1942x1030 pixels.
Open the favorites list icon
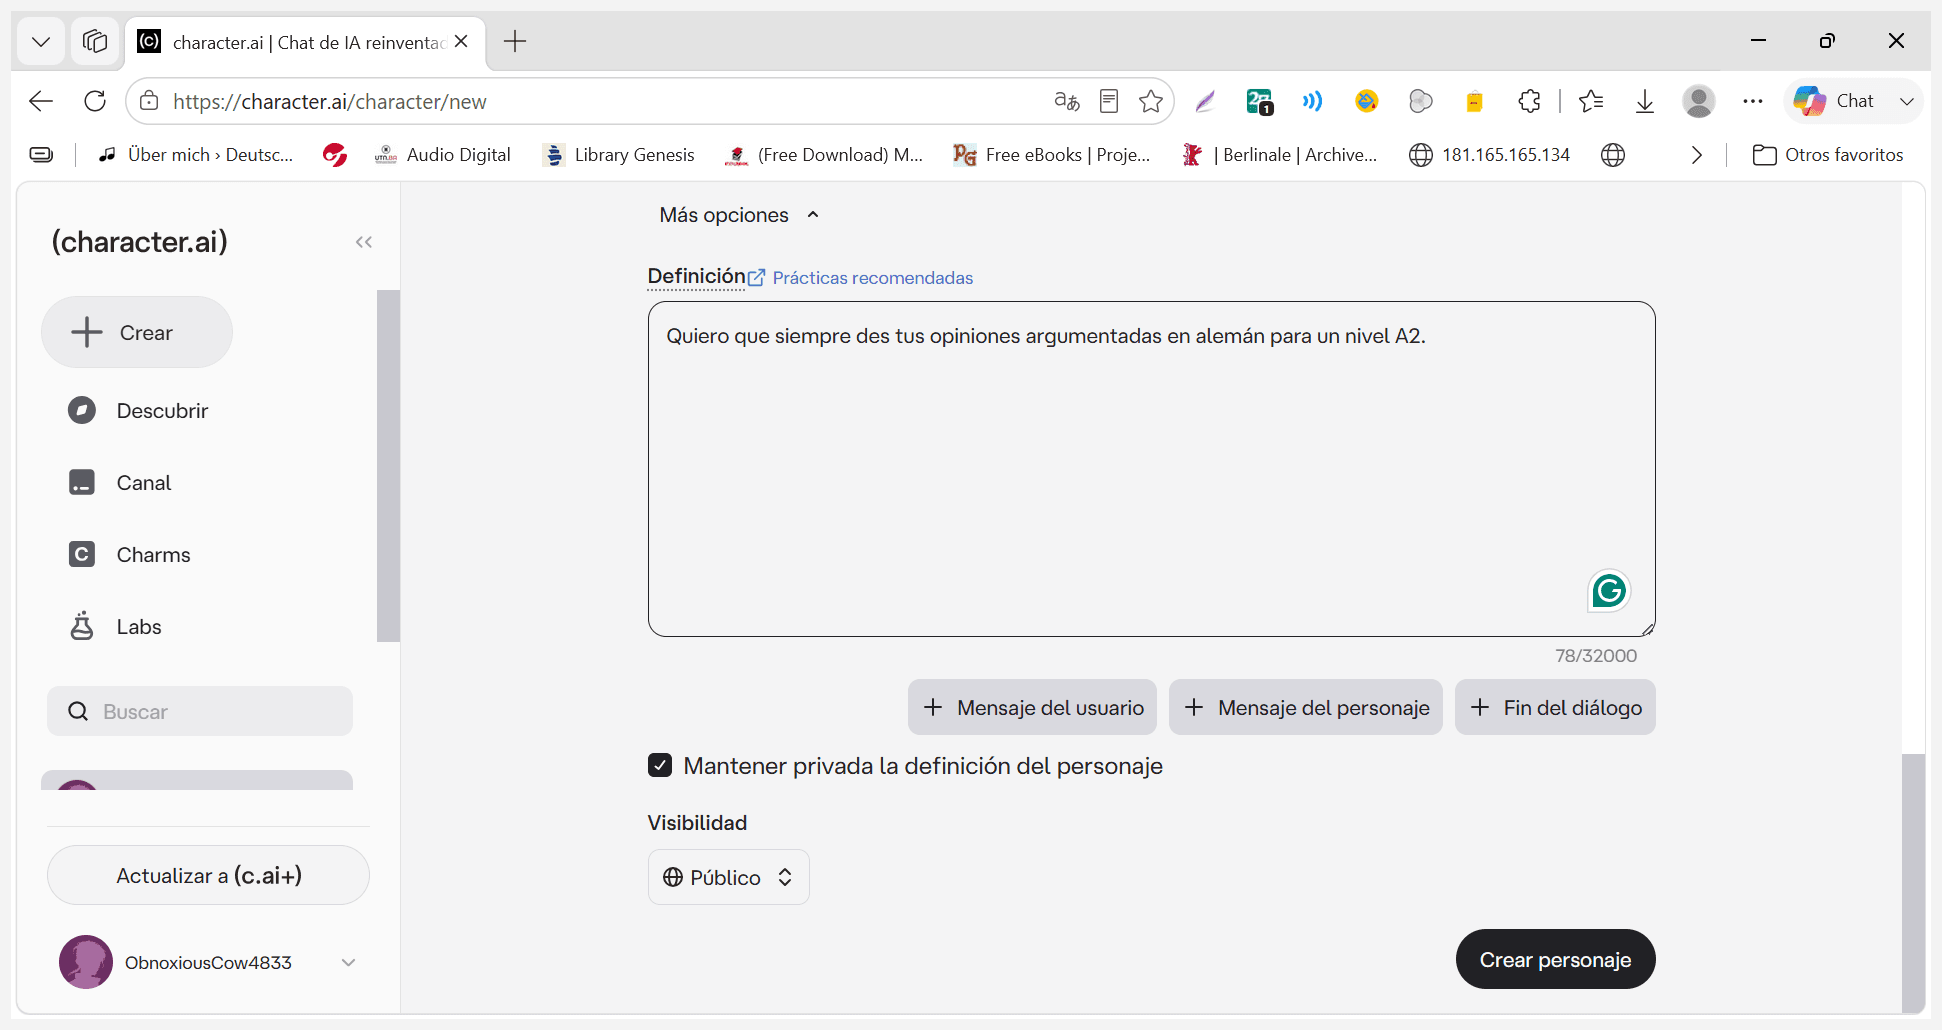(x=1591, y=101)
